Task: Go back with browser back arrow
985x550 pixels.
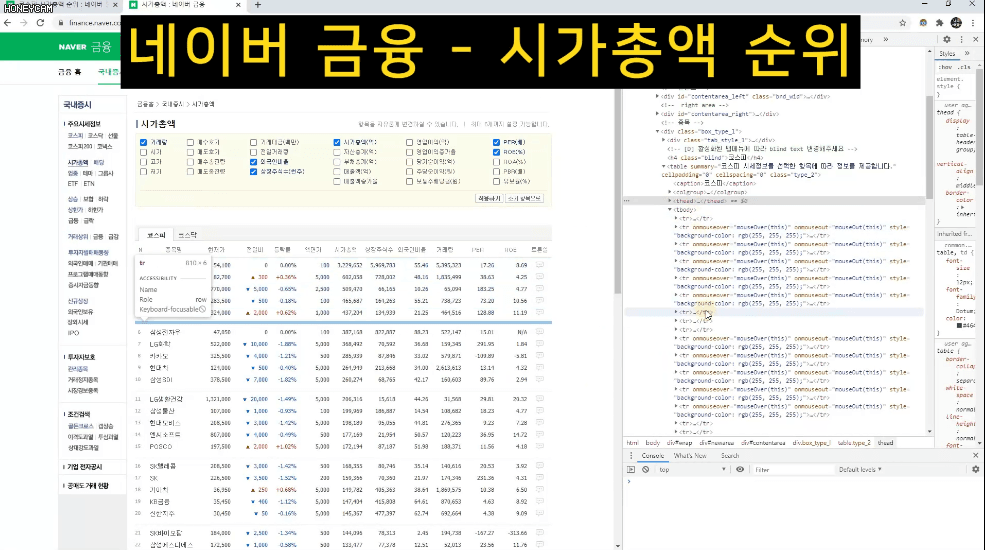Action: click(x=8, y=23)
